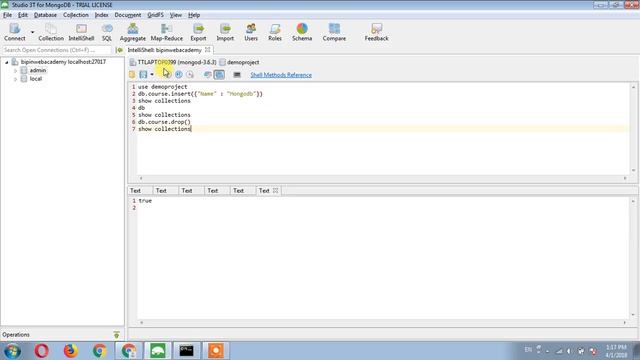Click the Import toolbar icon
This screenshot has width=640, height=360.
(225, 32)
